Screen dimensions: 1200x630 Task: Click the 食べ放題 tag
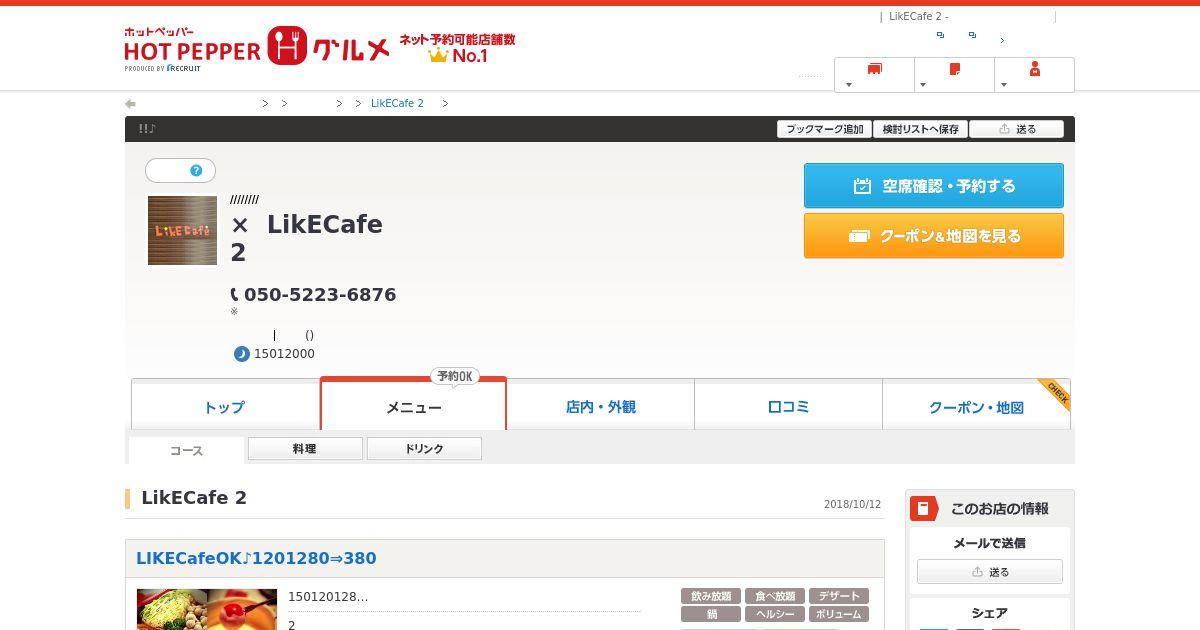click(775, 596)
